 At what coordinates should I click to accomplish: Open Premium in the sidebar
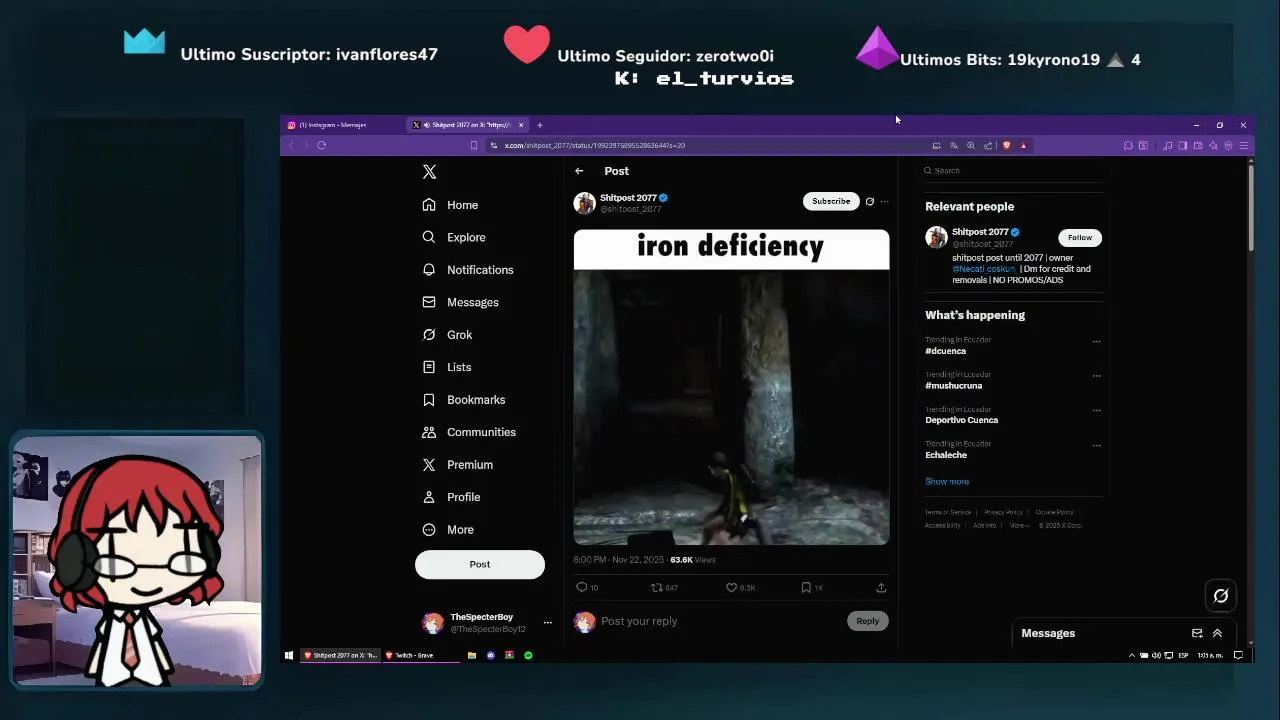click(x=458, y=465)
